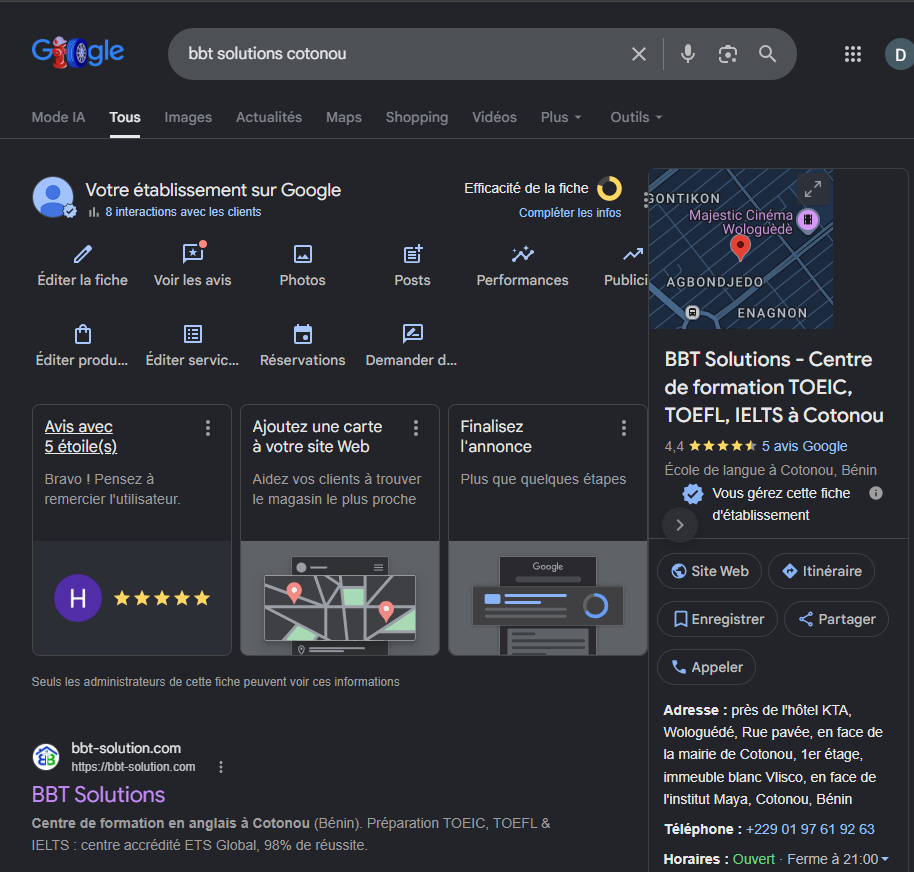This screenshot has width=914, height=872.
Task: Click the map thumbnail red location pin
Action: tap(740, 248)
